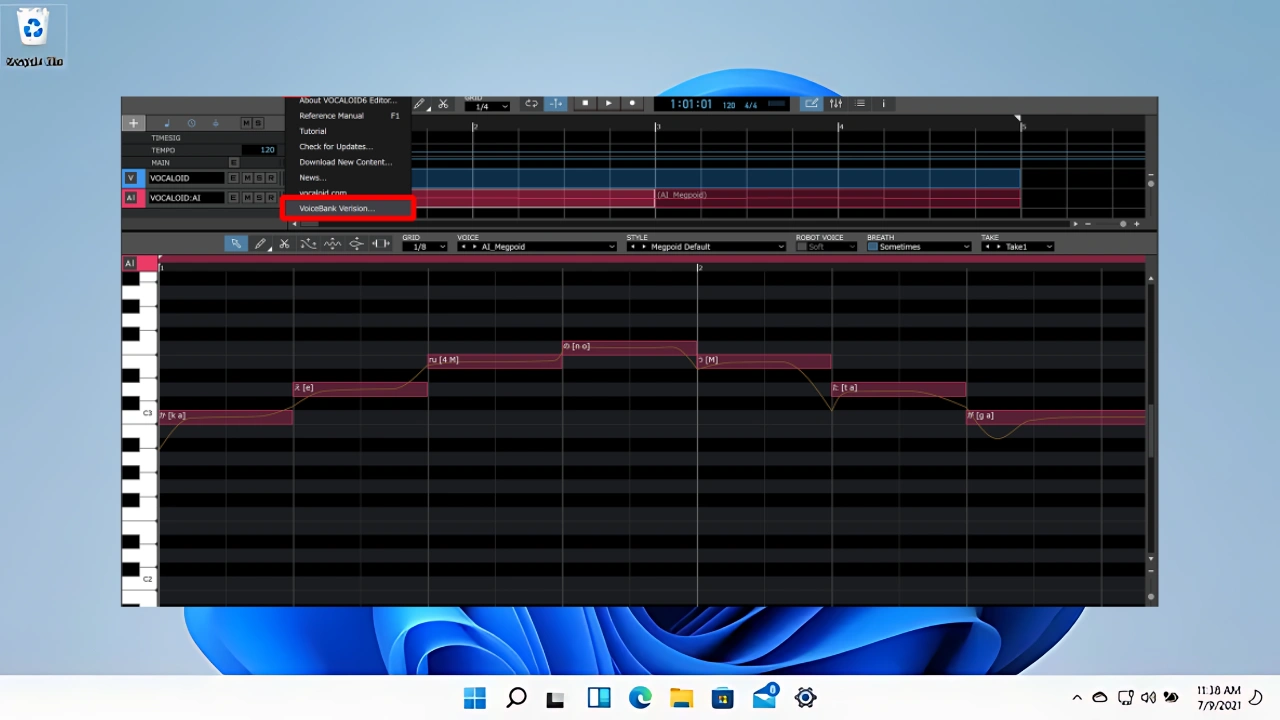Pick the pencil tool in piano roll toolbar
Viewport: 1280px width, 720px height.
[260, 244]
